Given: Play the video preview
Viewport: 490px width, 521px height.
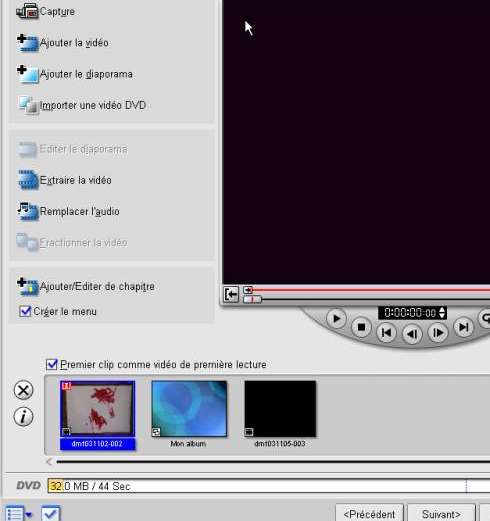Looking at the screenshot, I should pos(336,319).
